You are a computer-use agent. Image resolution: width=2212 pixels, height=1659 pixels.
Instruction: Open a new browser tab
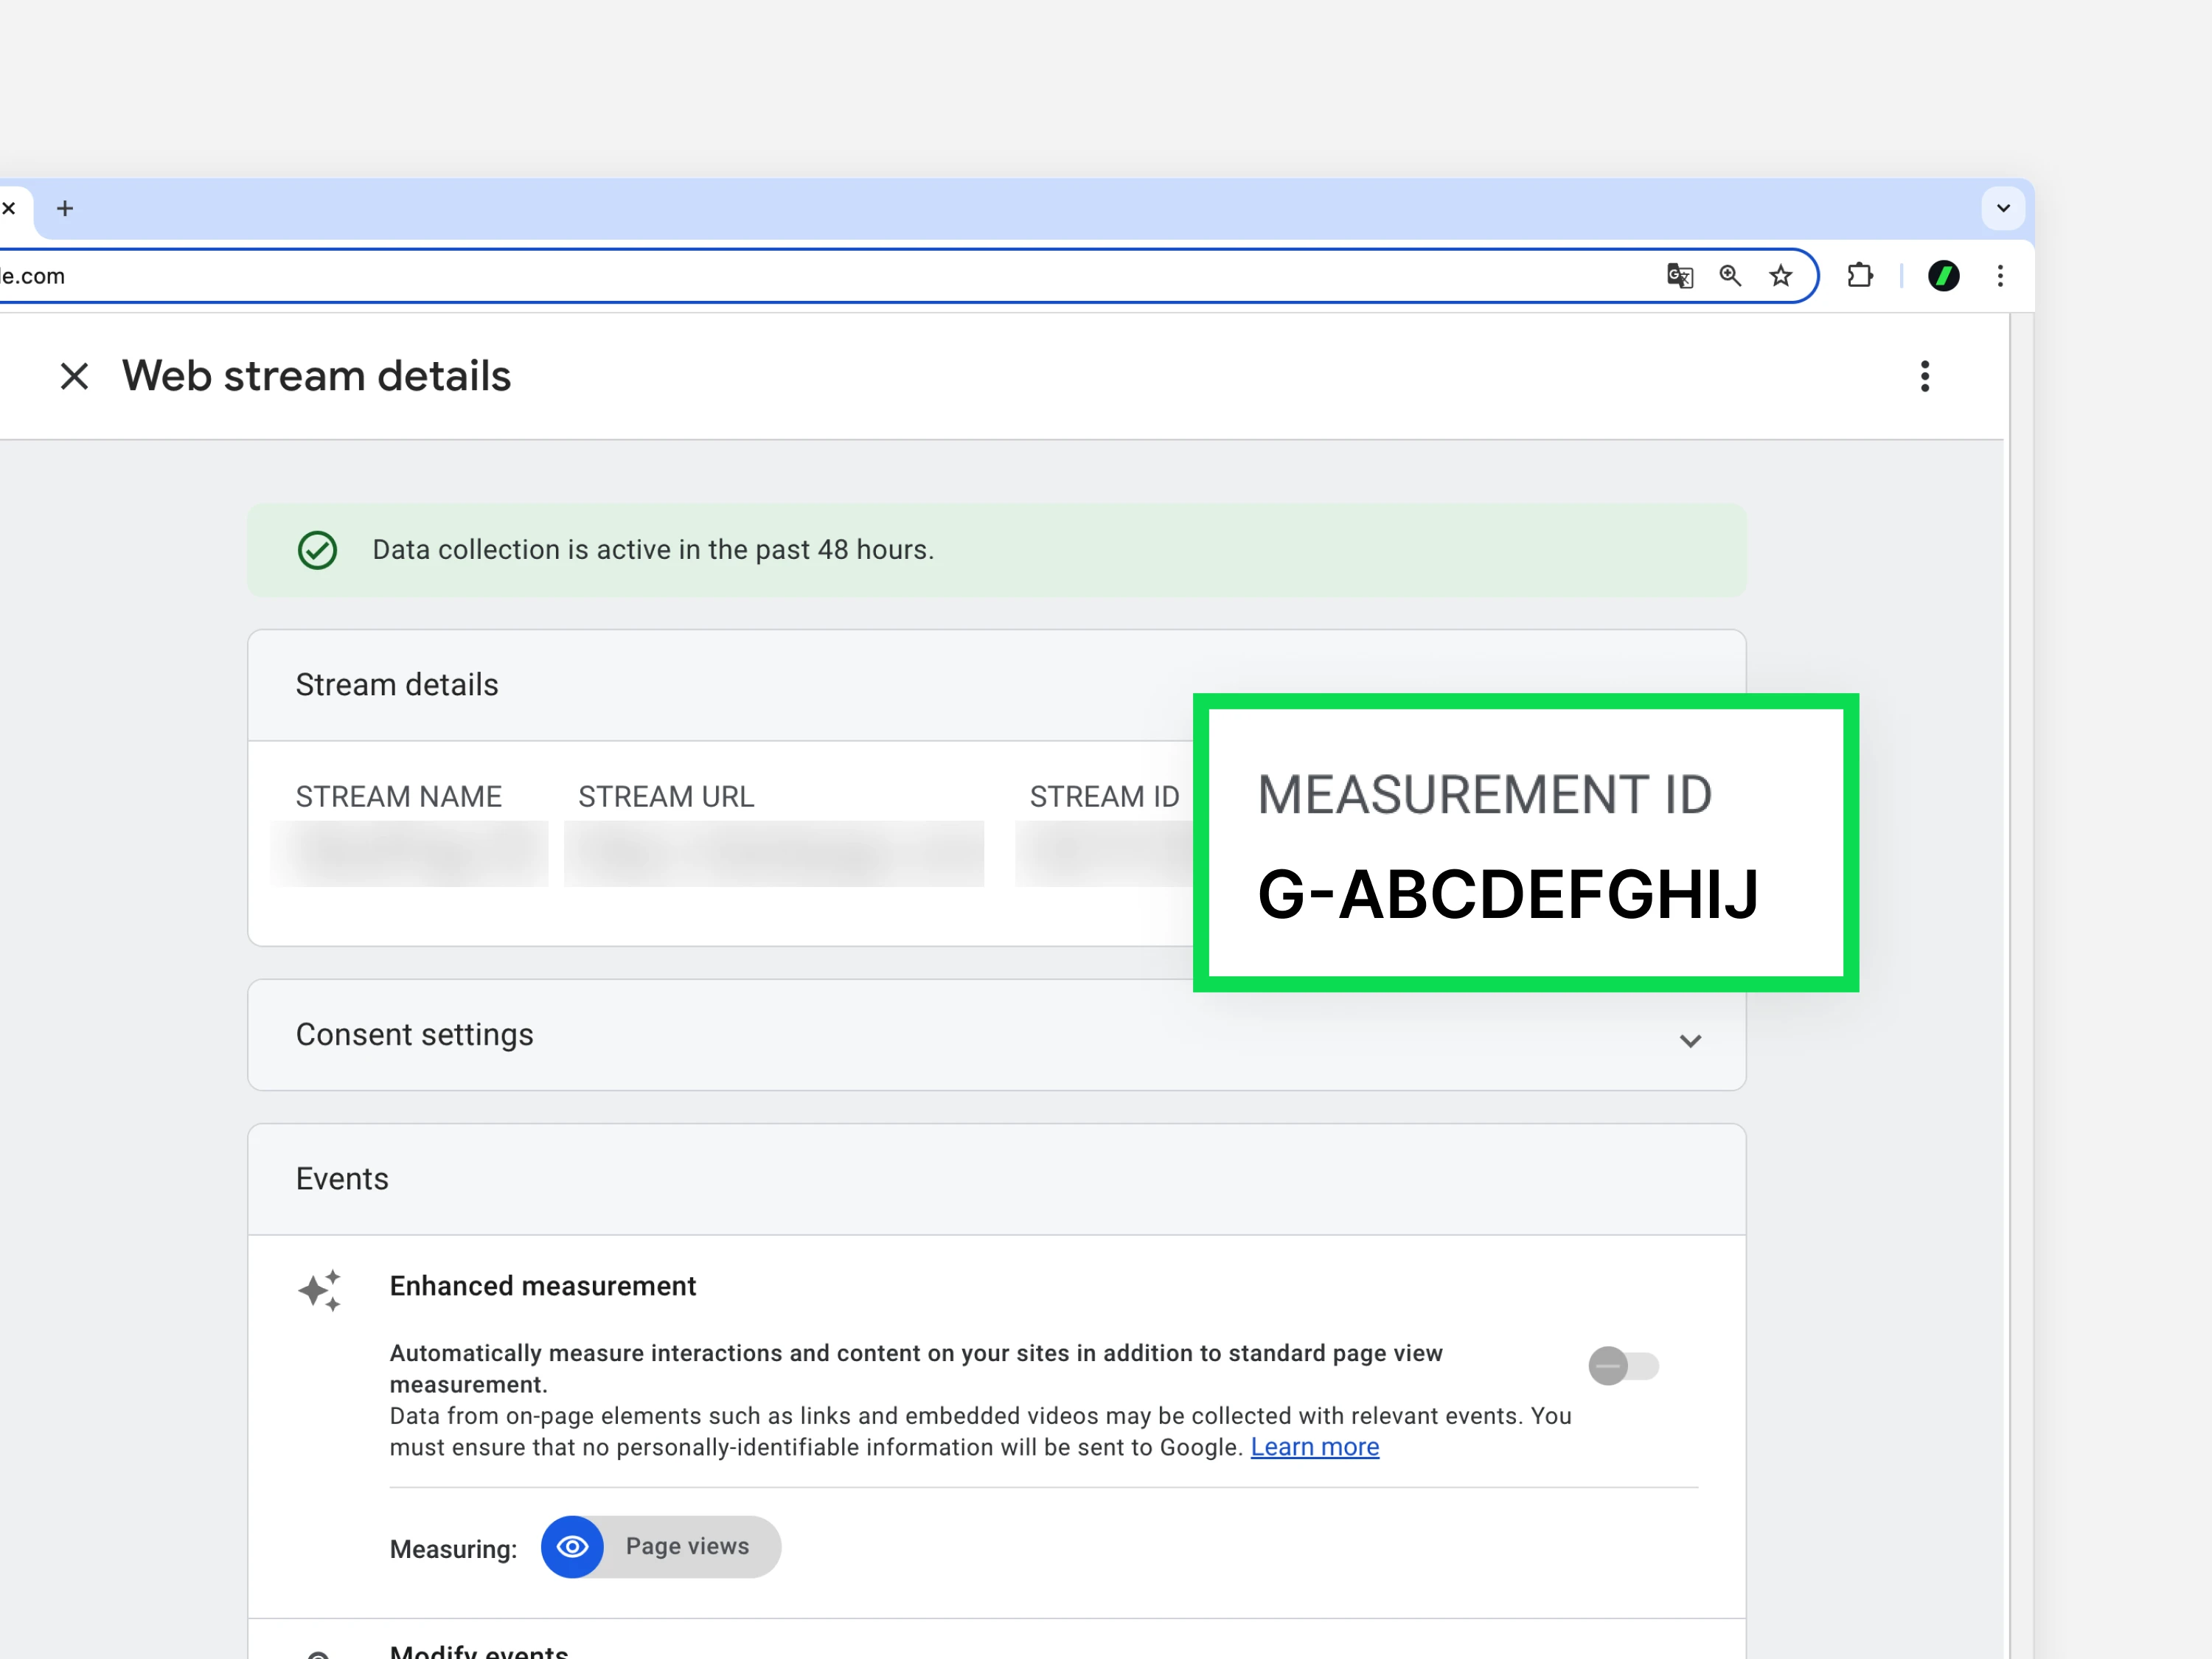(65, 208)
